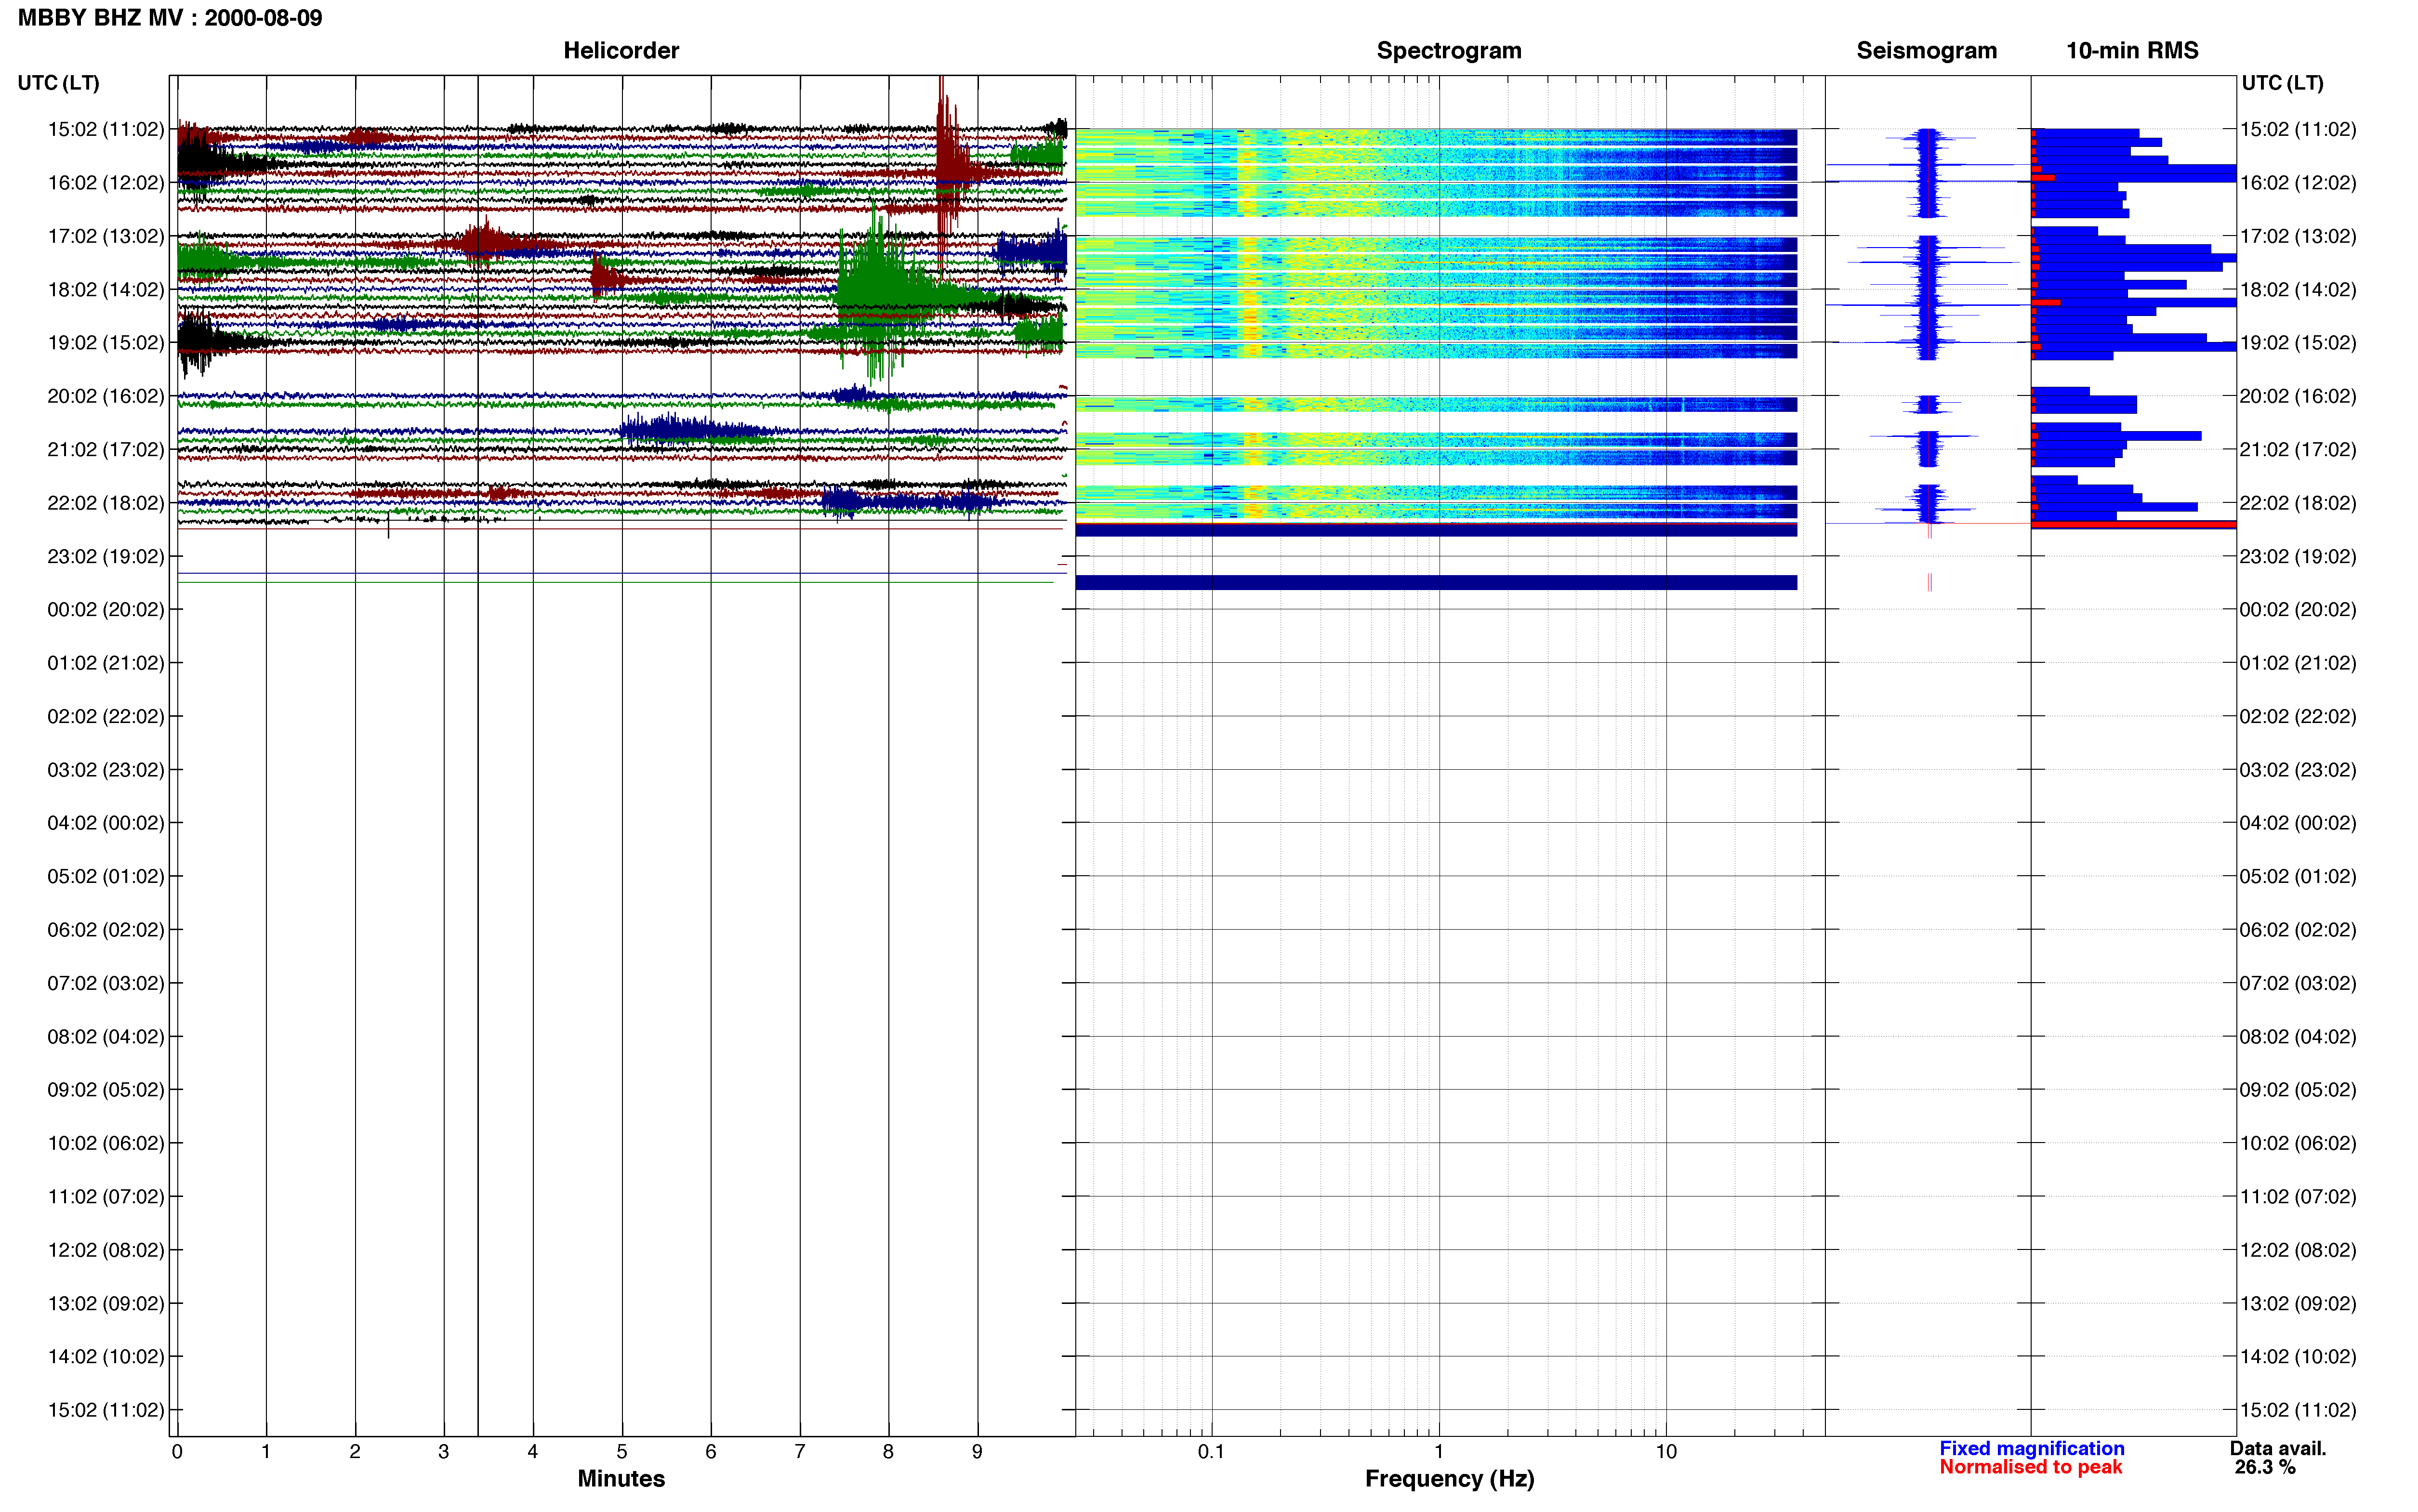
Task: Click the right '13:02 (09:02)' time label
Action: click(x=2298, y=1303)
